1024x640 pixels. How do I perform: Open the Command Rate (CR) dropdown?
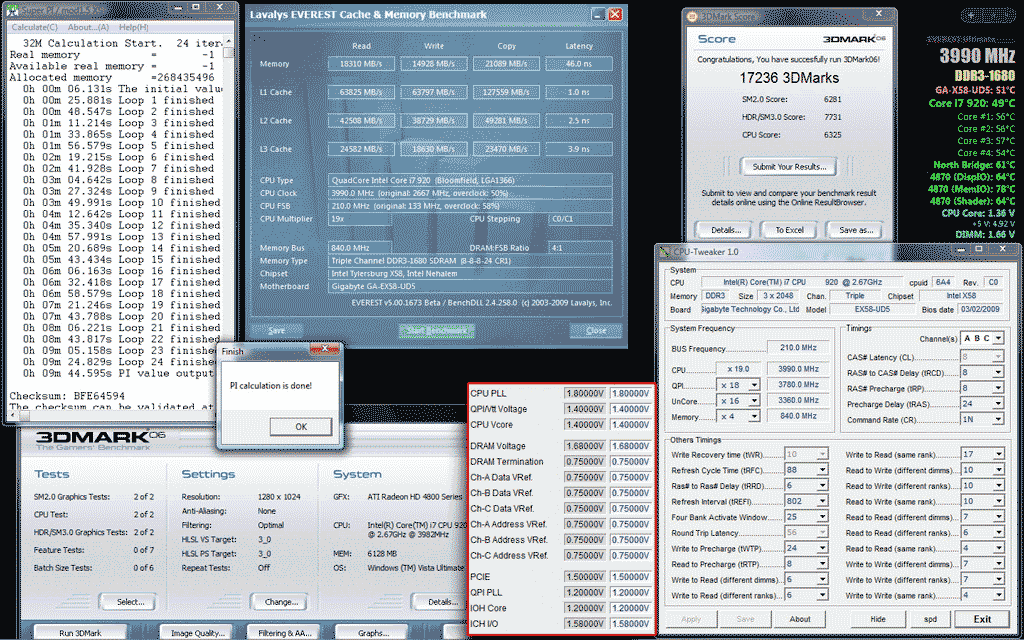(x=982, y=420)
